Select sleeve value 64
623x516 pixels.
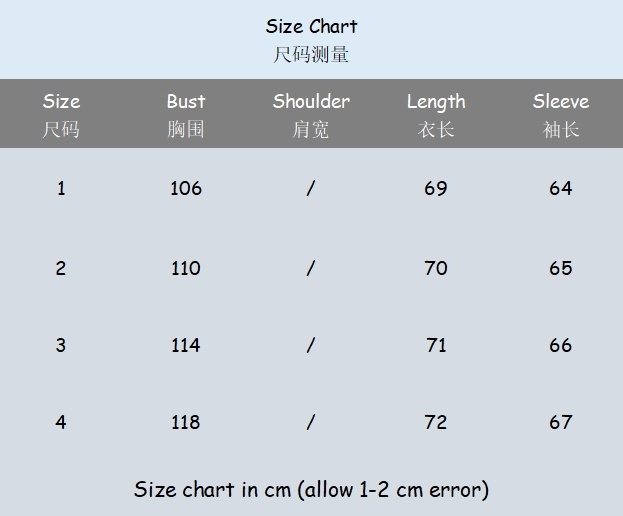tap(560, 188)
